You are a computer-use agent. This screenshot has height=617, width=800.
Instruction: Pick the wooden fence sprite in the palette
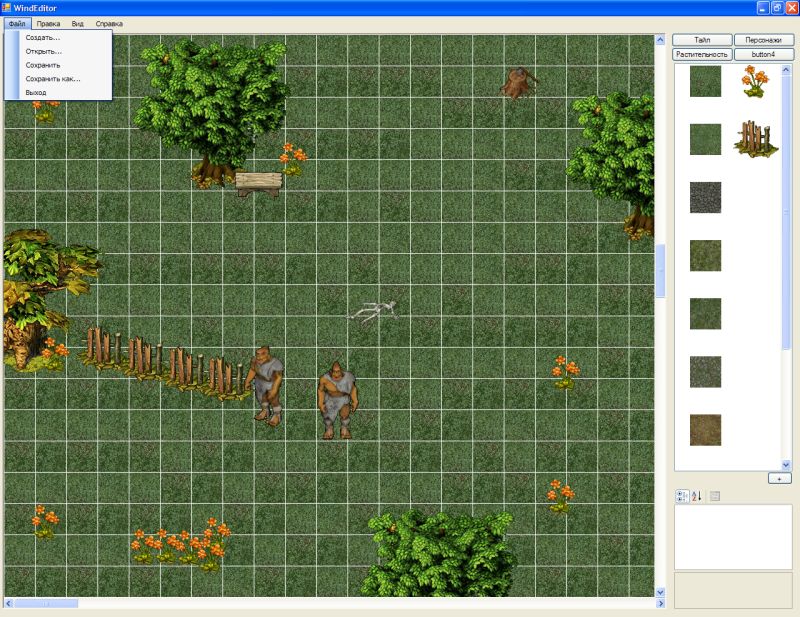[x=756, y=139]
